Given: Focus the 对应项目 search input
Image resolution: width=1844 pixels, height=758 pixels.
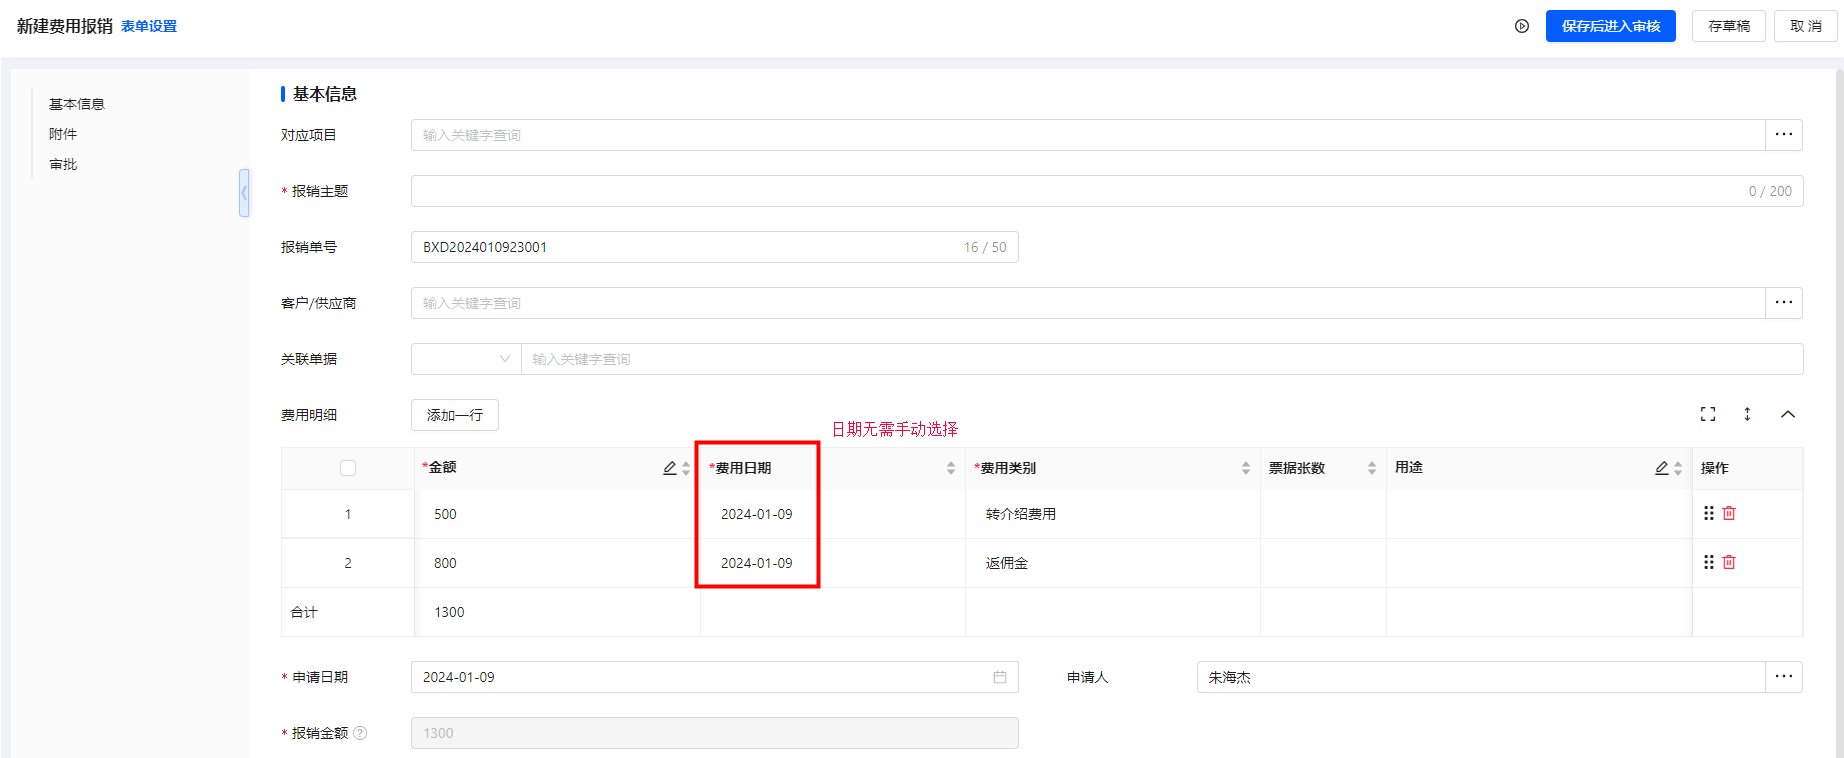Looking at the screenshot, I should pyautogui.click(x=1088, y=135).
